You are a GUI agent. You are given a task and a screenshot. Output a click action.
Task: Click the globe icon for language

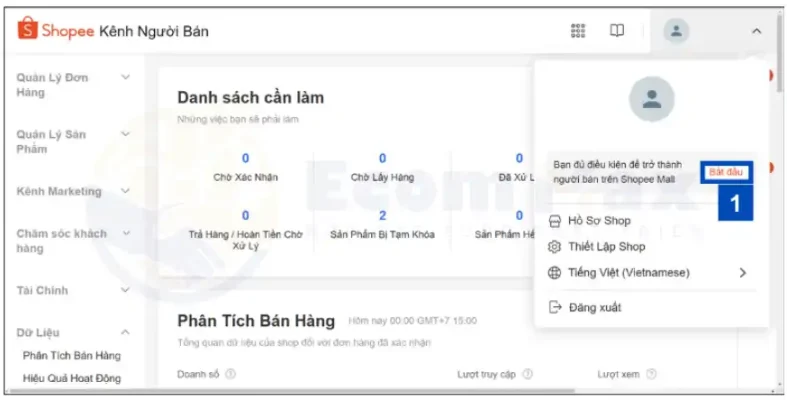coord(554,273)
